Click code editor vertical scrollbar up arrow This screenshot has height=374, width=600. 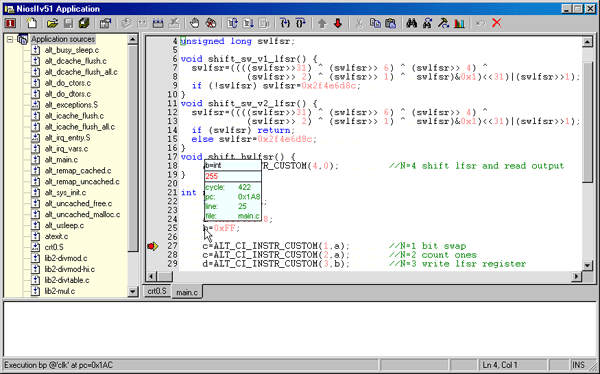pos(587,42)
